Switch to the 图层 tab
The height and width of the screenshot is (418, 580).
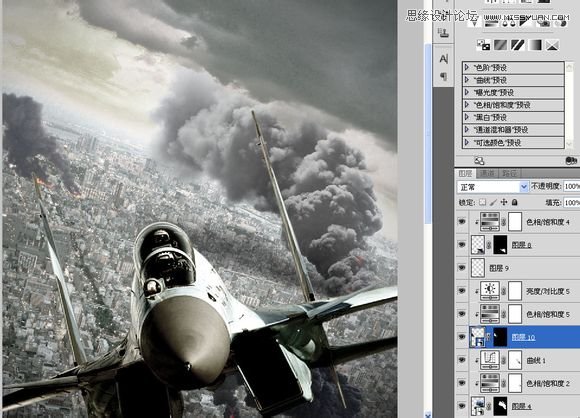465,173
